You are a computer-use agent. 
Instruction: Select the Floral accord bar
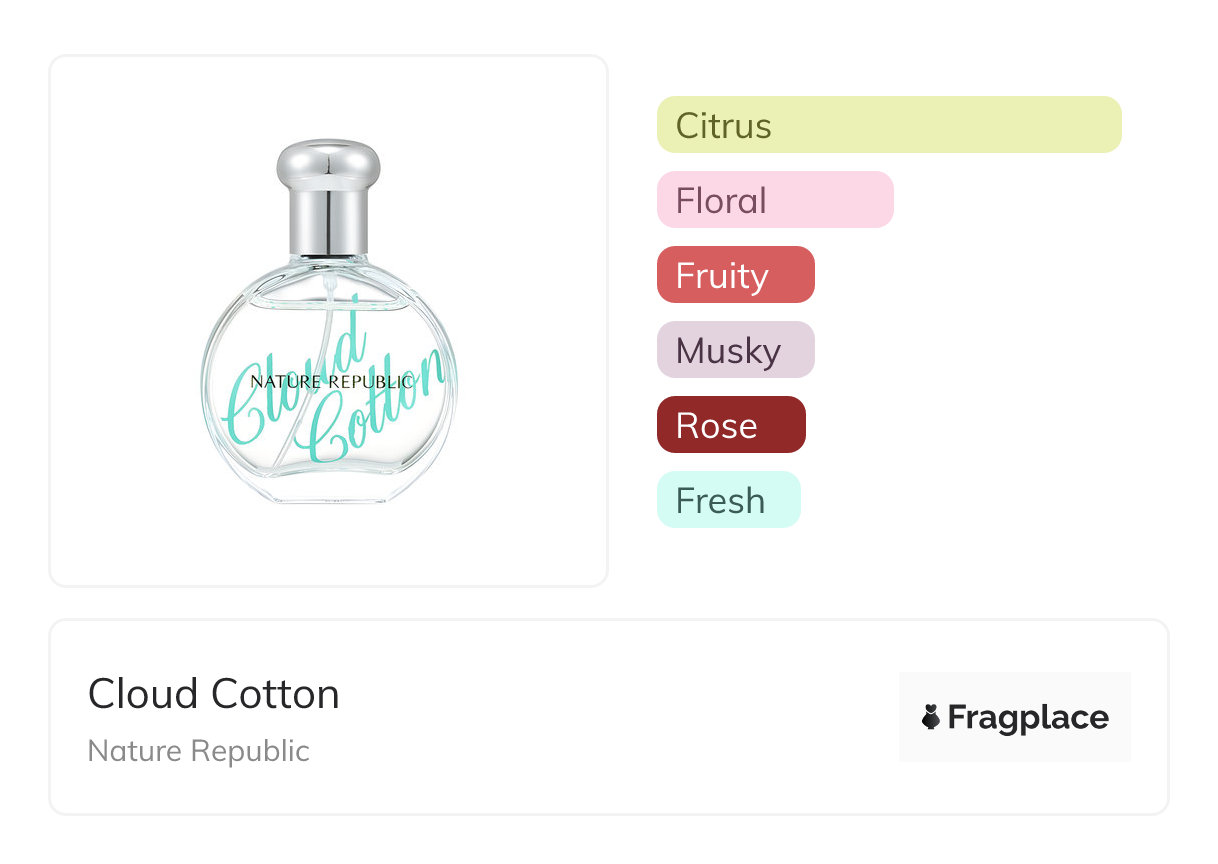[774, 200]
